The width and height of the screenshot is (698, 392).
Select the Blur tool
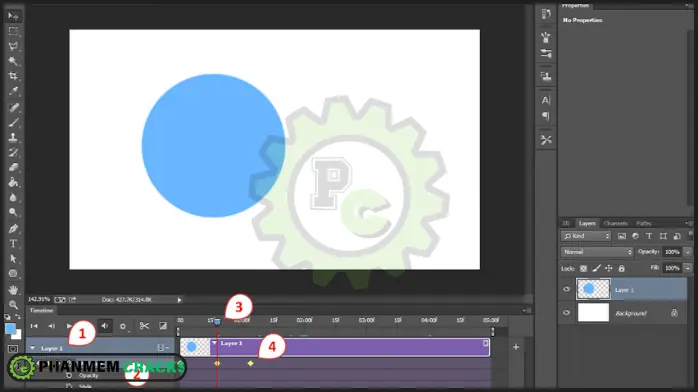click(13, 198)
